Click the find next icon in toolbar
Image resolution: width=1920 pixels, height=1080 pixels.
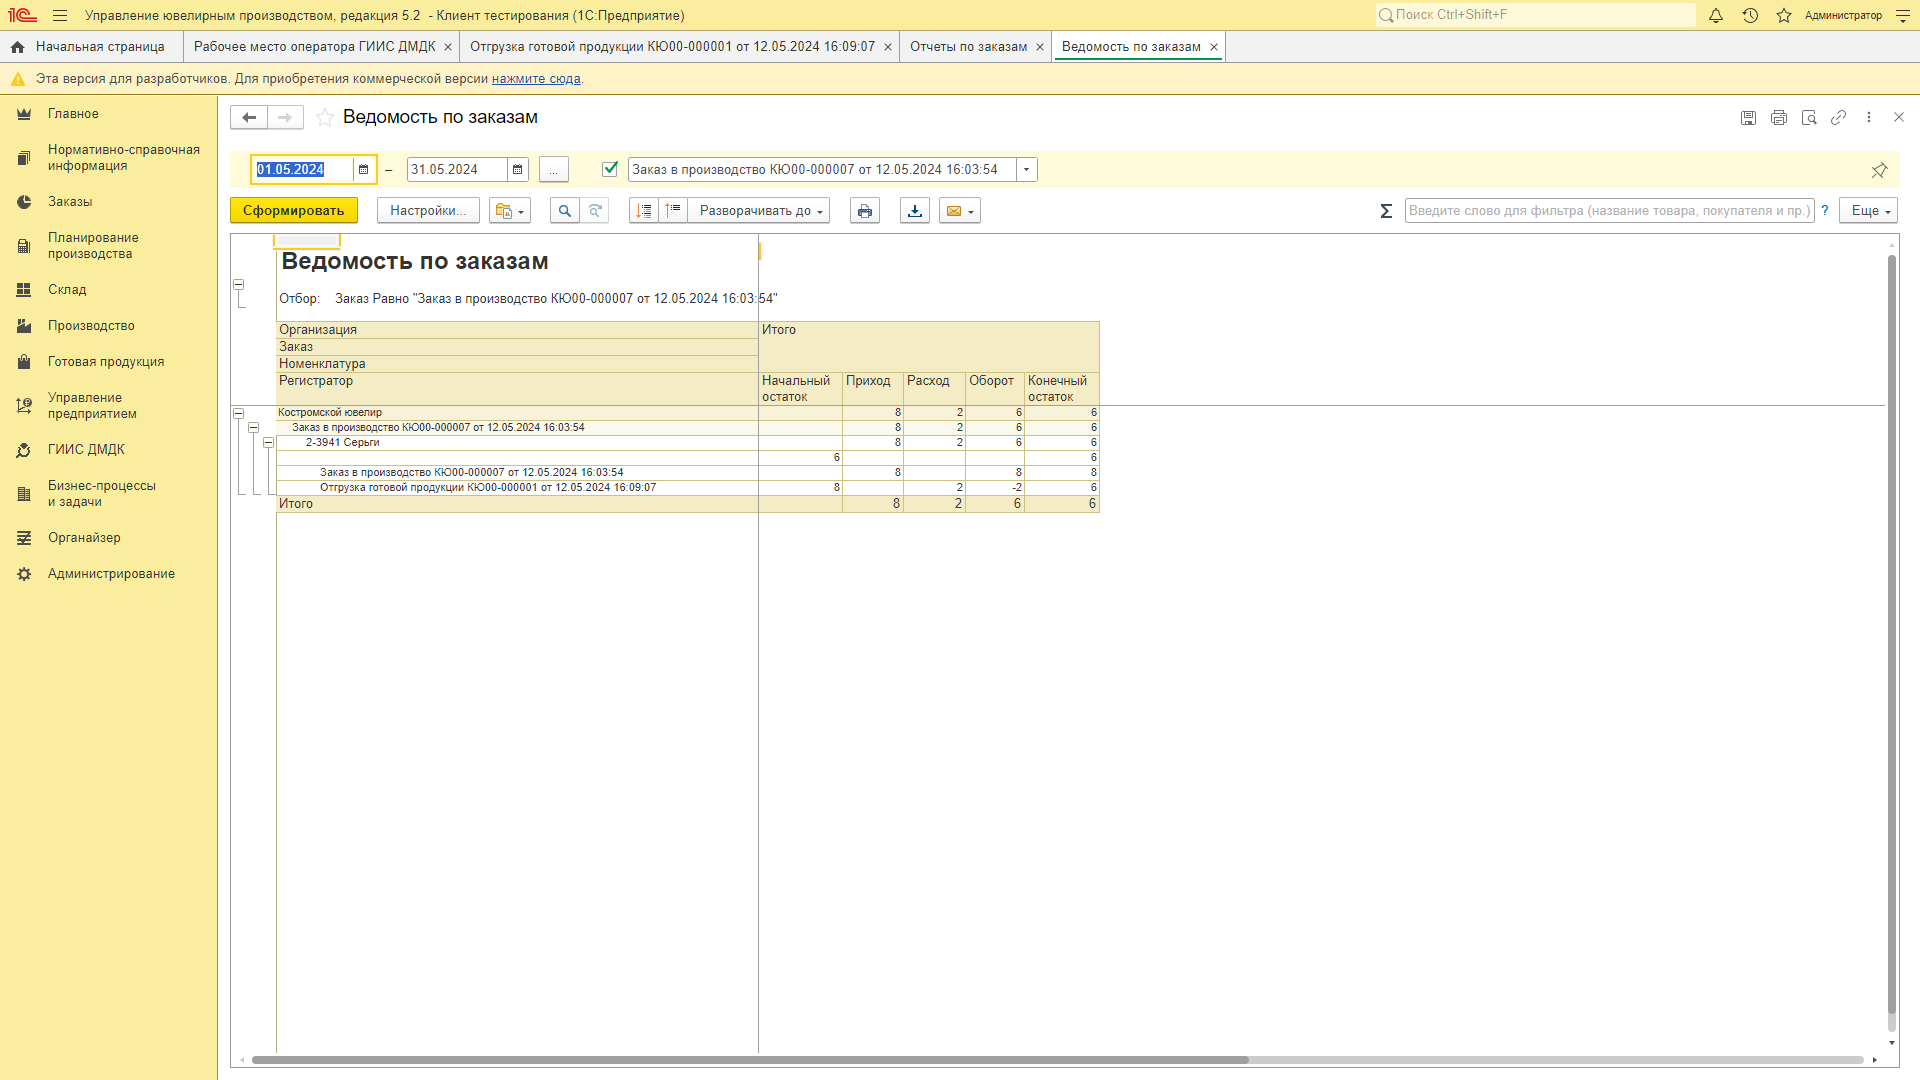click(x=595, y=211)
